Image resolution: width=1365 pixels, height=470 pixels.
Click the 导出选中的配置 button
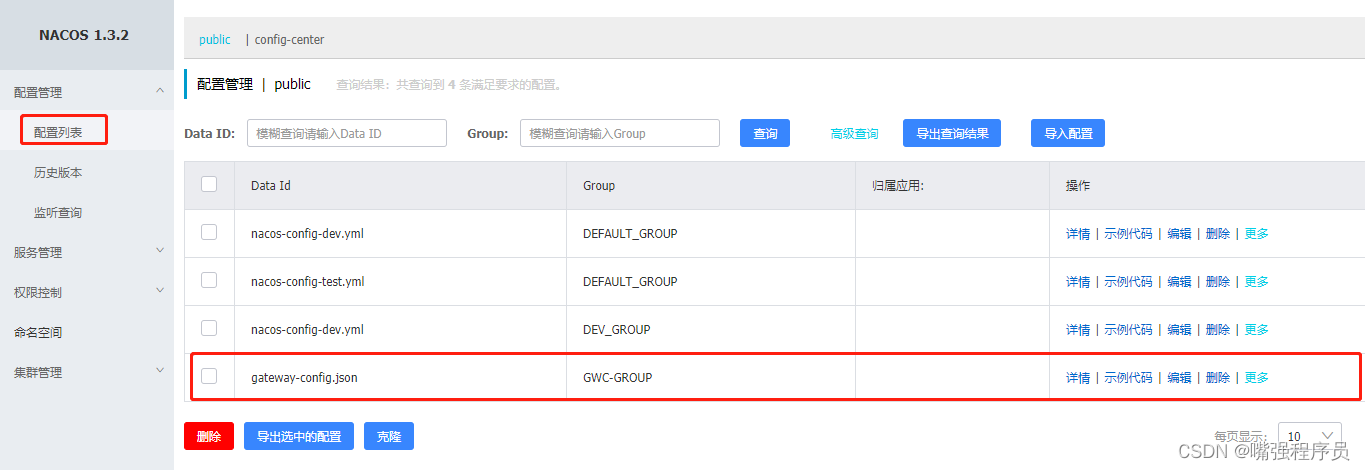299,436
